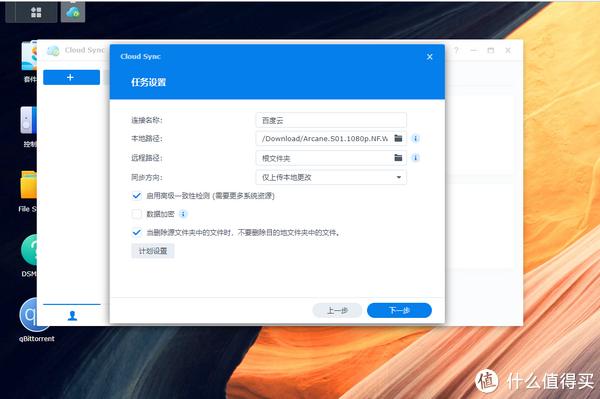Show info tip beside data encryption
This screenshot has height=399, width=600.
point(183,214)
